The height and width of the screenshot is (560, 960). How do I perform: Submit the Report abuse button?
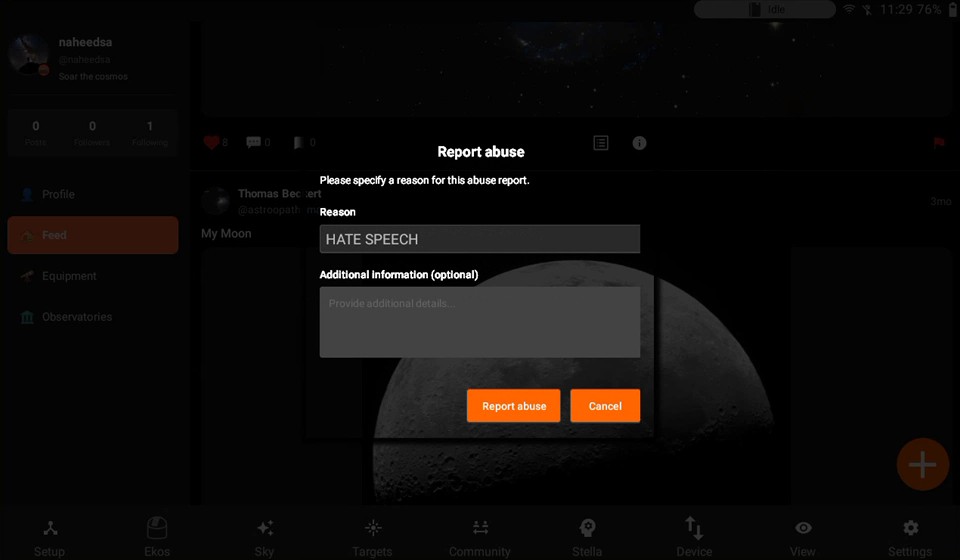513,406
